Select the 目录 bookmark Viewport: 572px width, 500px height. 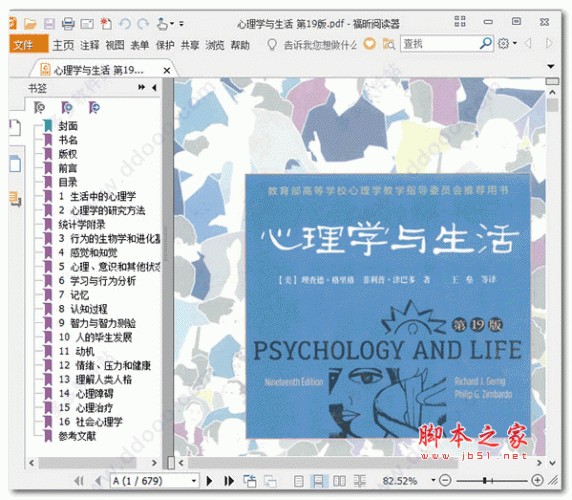pos(68,182)
